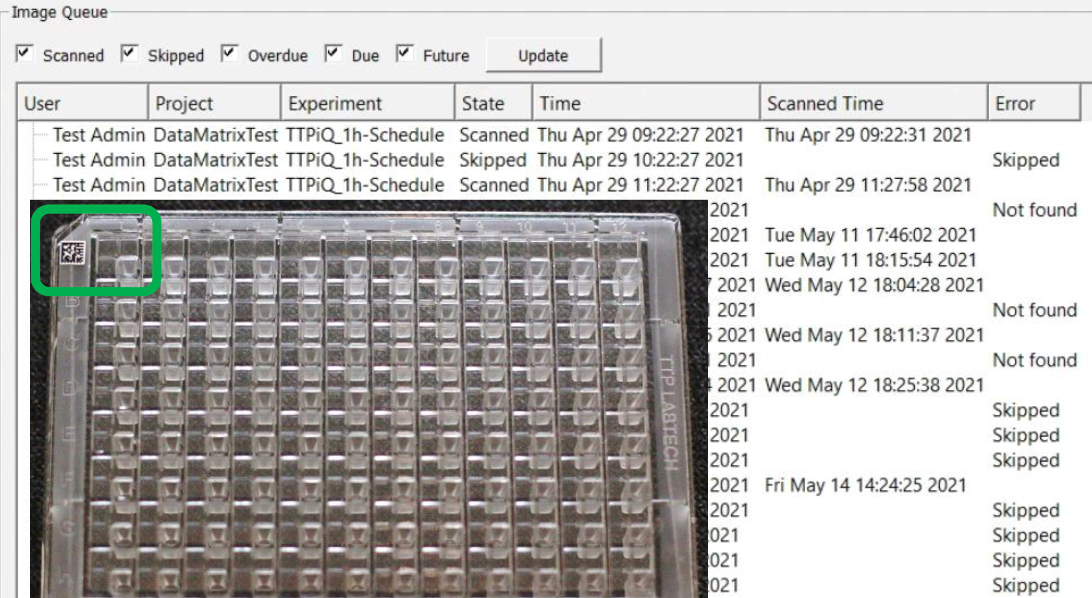Click the Not found error above Tue May 11 17:46:02

point(1035,210)
